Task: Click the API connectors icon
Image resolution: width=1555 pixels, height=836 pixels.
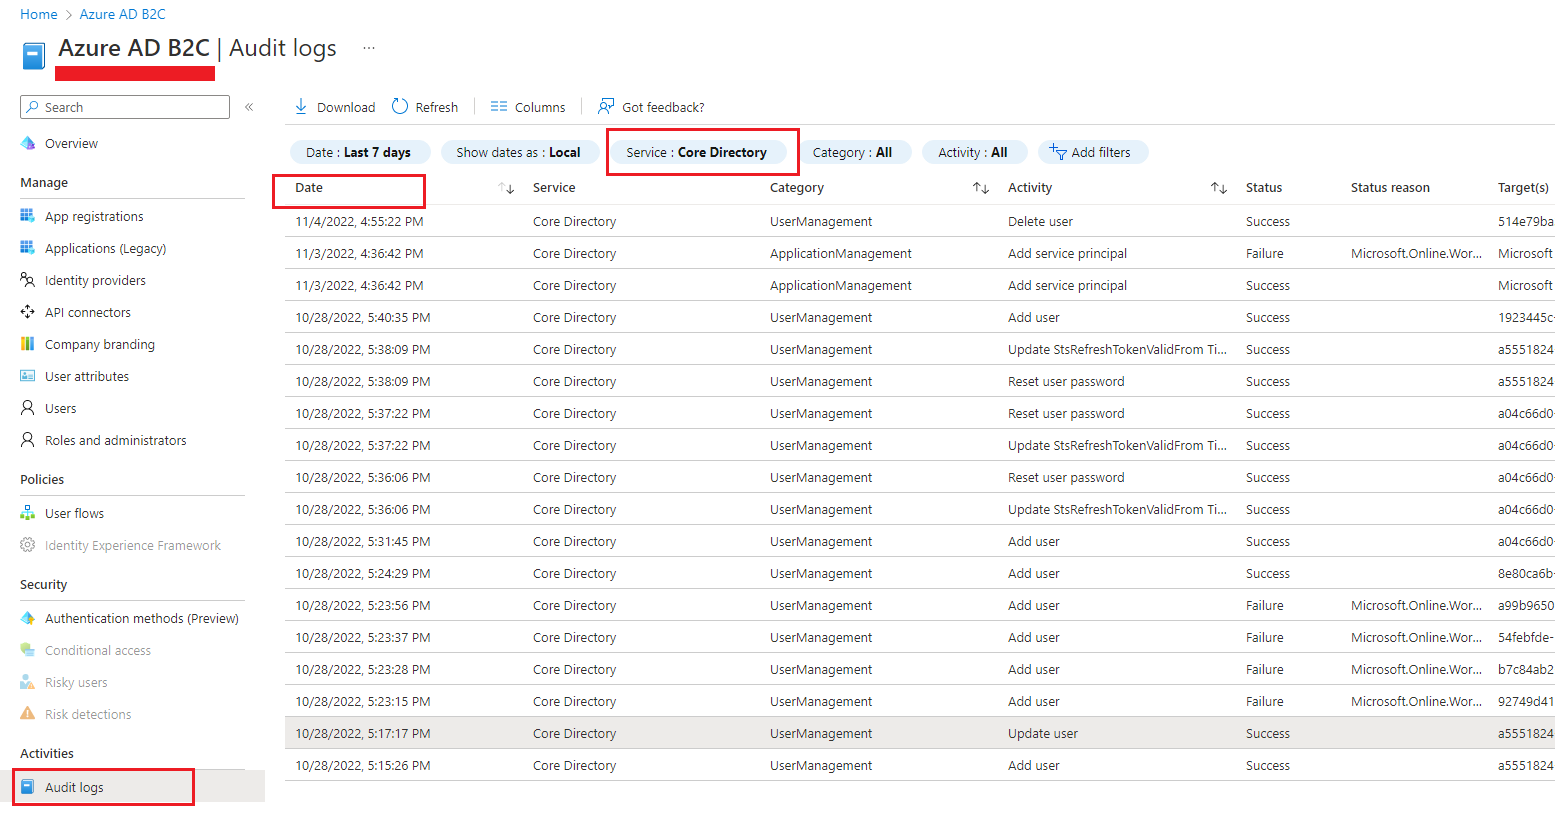Action: (28, 312)
